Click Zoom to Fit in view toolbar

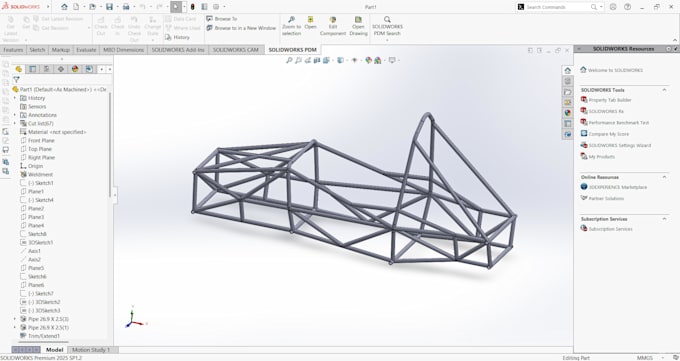(x=289, y=60)
